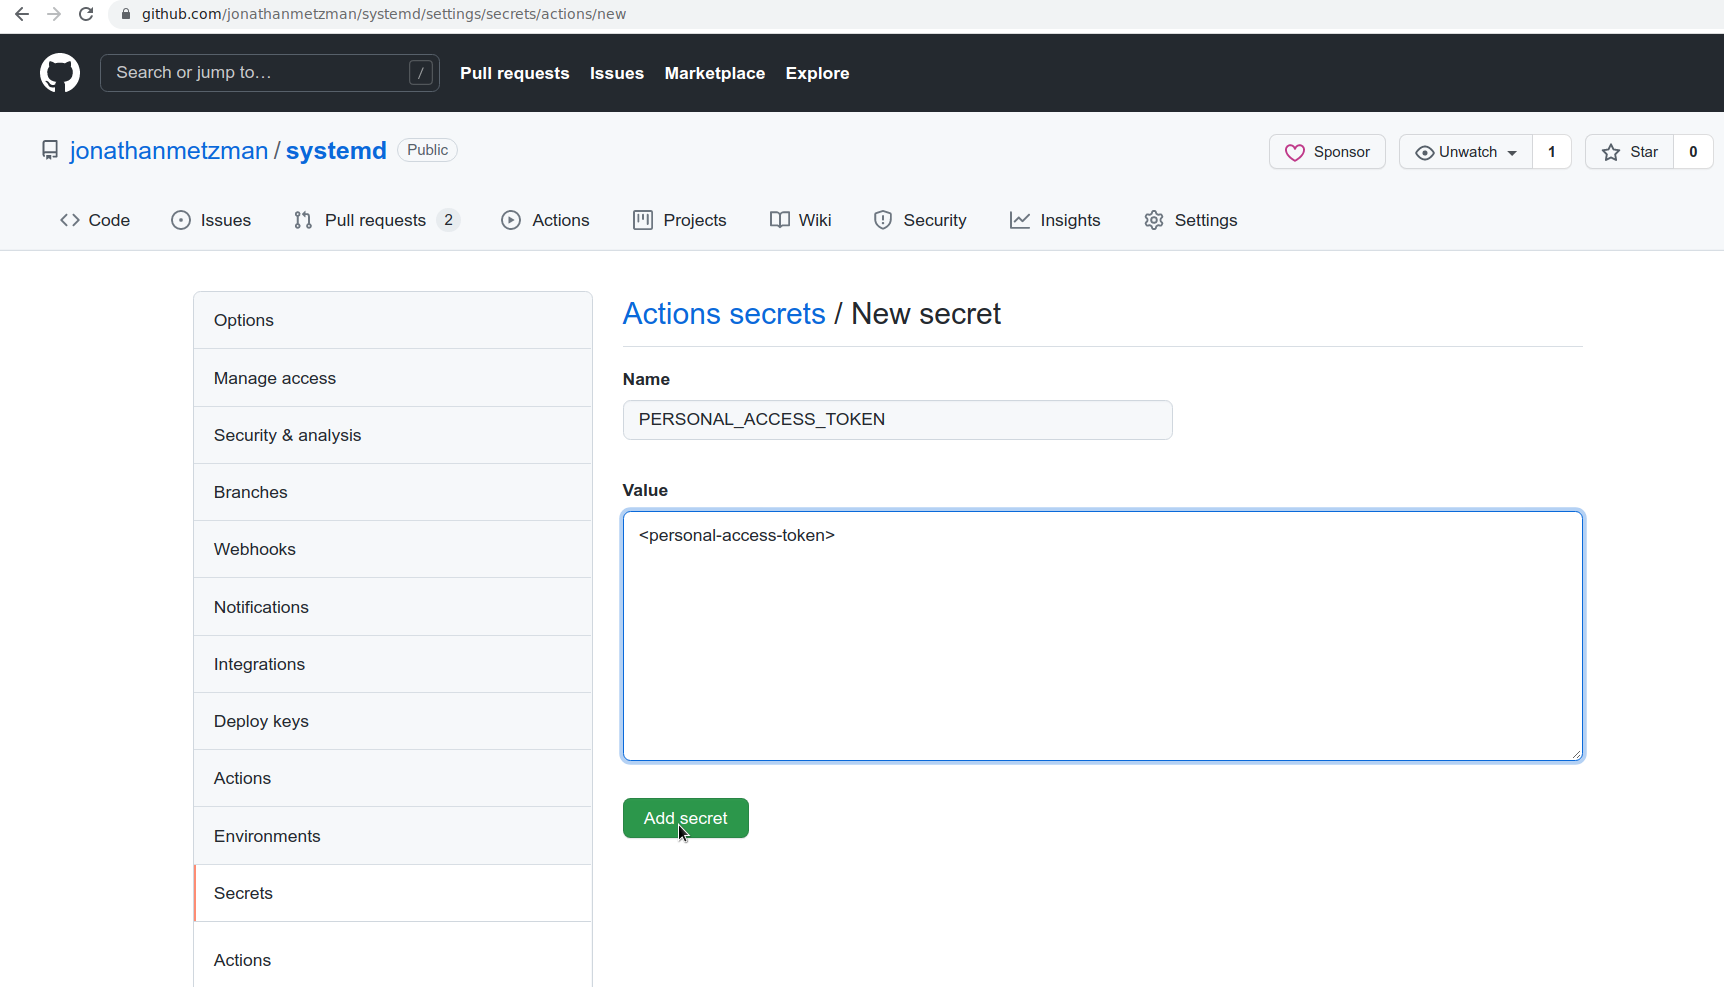
Task: Click the Wiki tab book icon
Action: [780, 220]
